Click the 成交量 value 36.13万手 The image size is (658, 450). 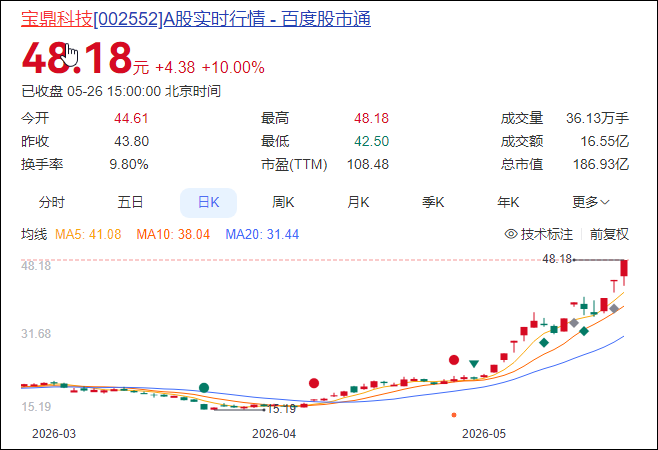[598, 118]
